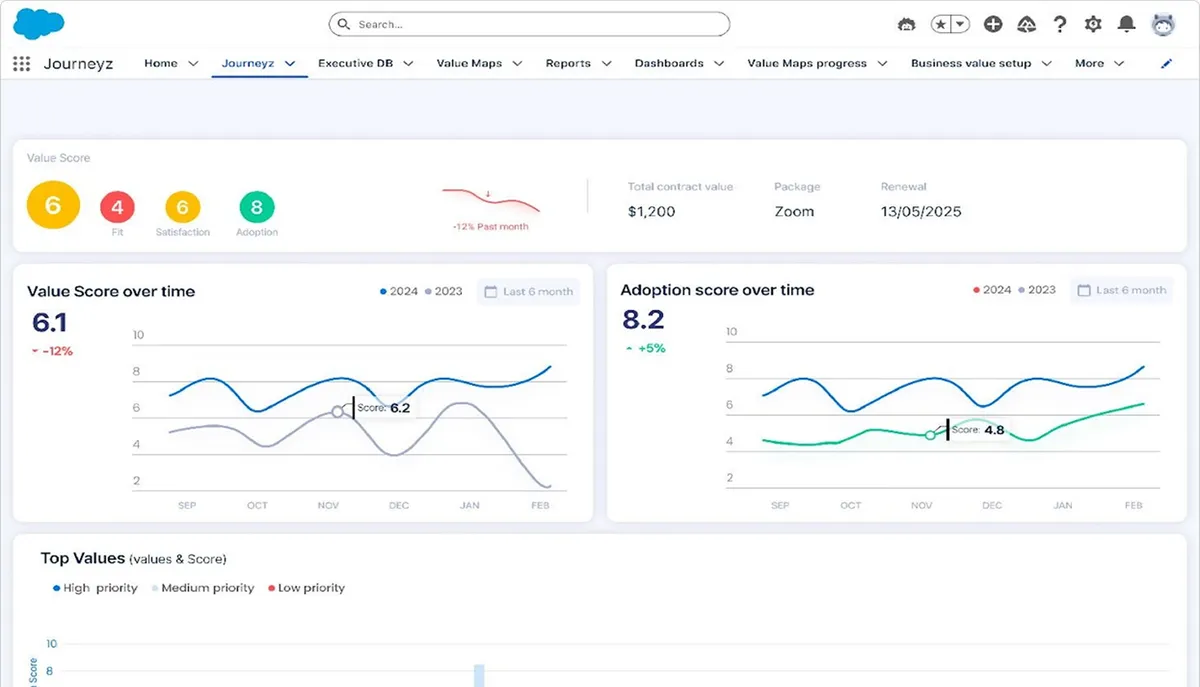Expand the Value Maps chevron
This screenshot has width=1200, height=687.
pyautogui.click(x=517, y=64)
